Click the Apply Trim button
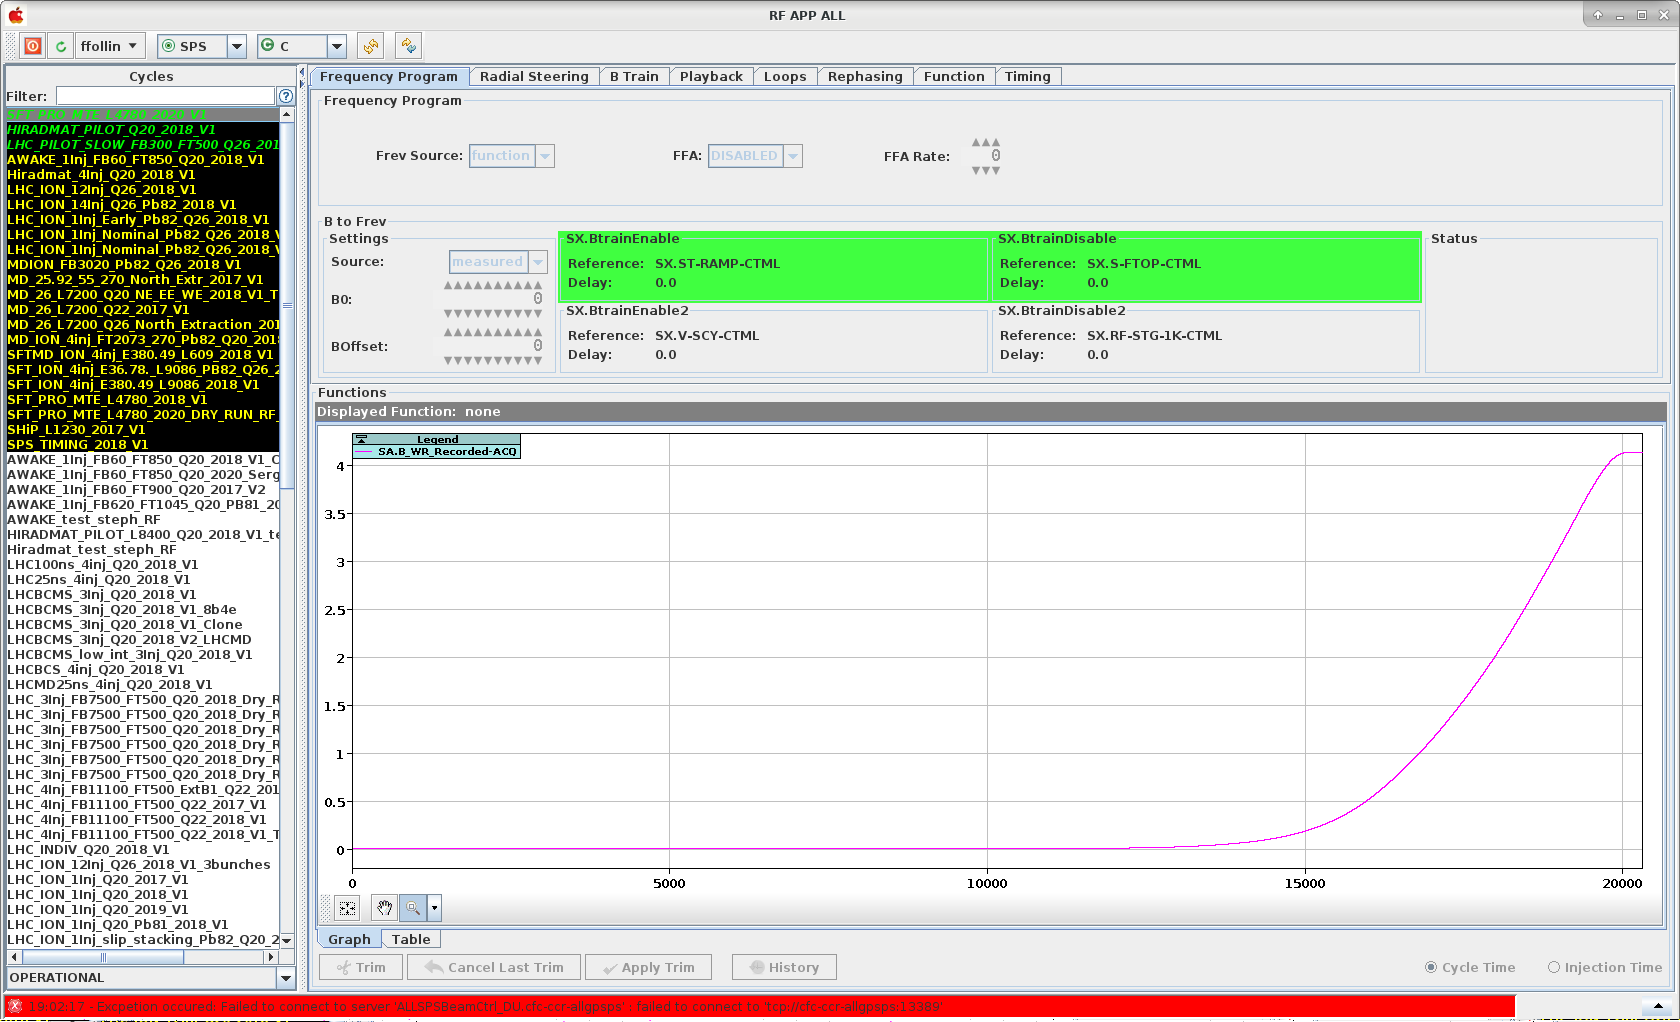Screen dimensions: 1680x1022 (648, 967)
